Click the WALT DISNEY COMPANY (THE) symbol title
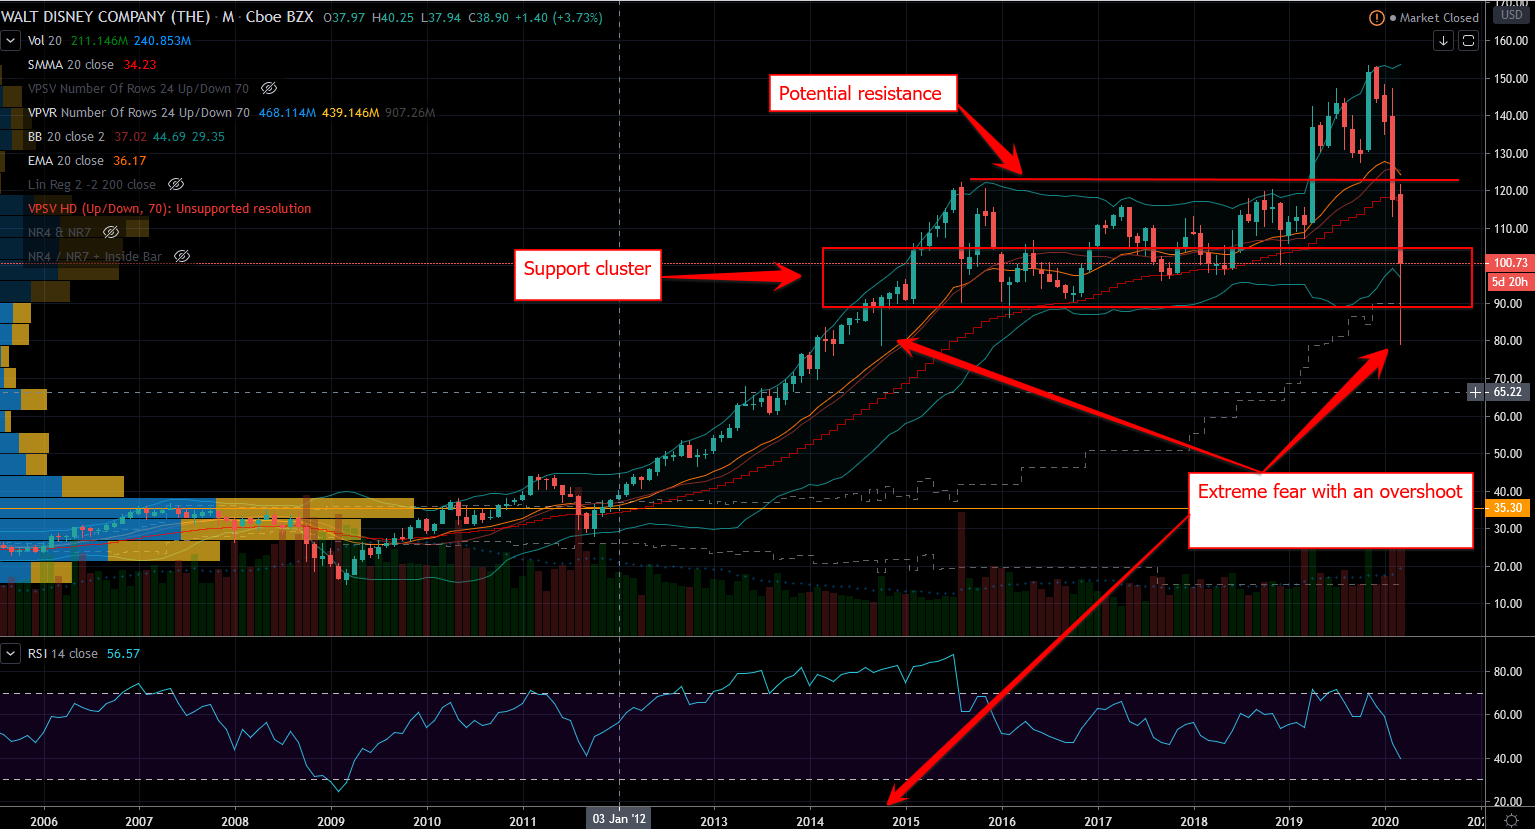 point(105,17)
